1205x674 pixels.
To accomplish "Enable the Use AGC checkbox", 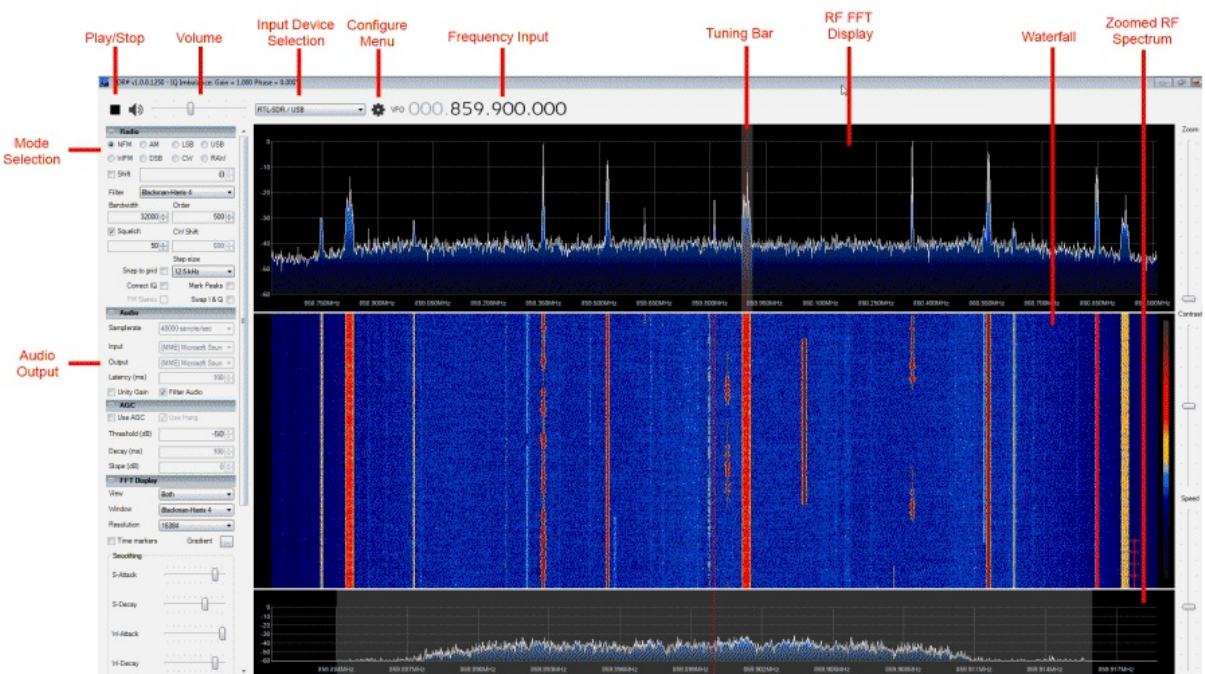I will (x=111, y=417).
